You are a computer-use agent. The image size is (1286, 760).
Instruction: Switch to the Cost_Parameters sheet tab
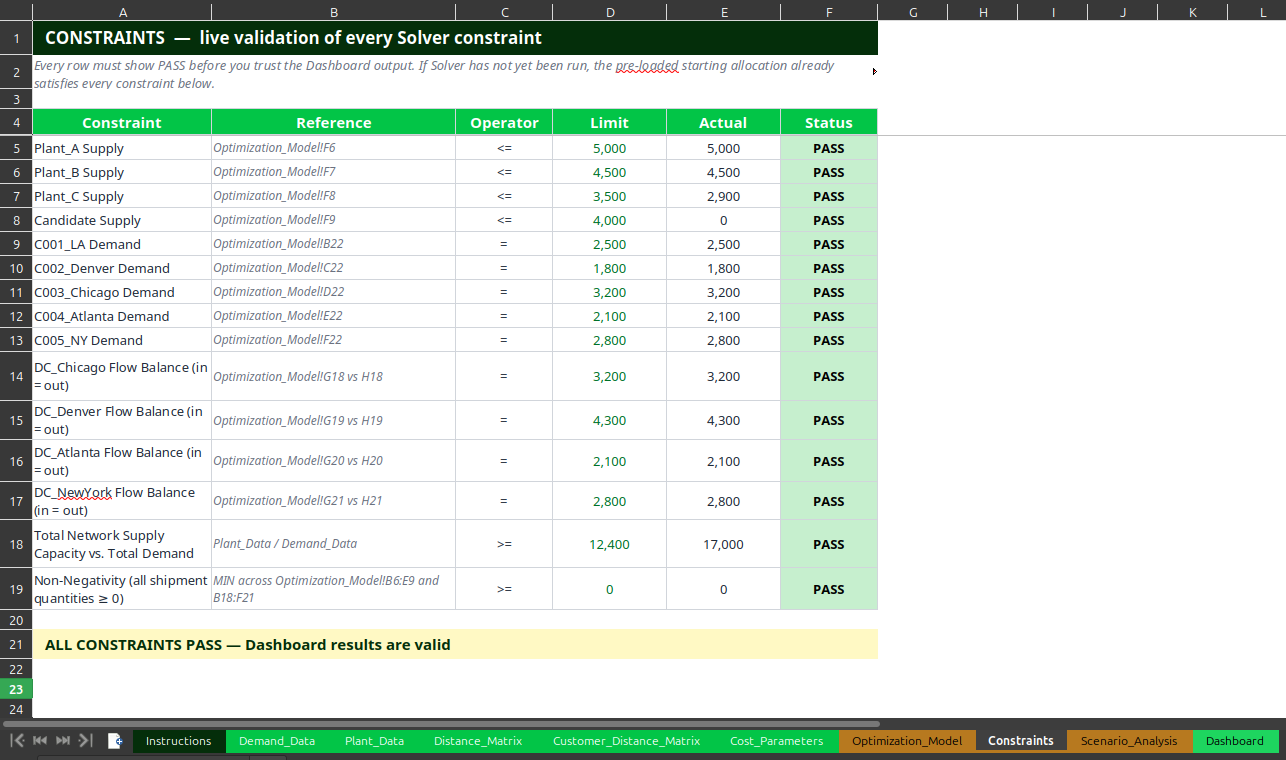click(777, 741)
